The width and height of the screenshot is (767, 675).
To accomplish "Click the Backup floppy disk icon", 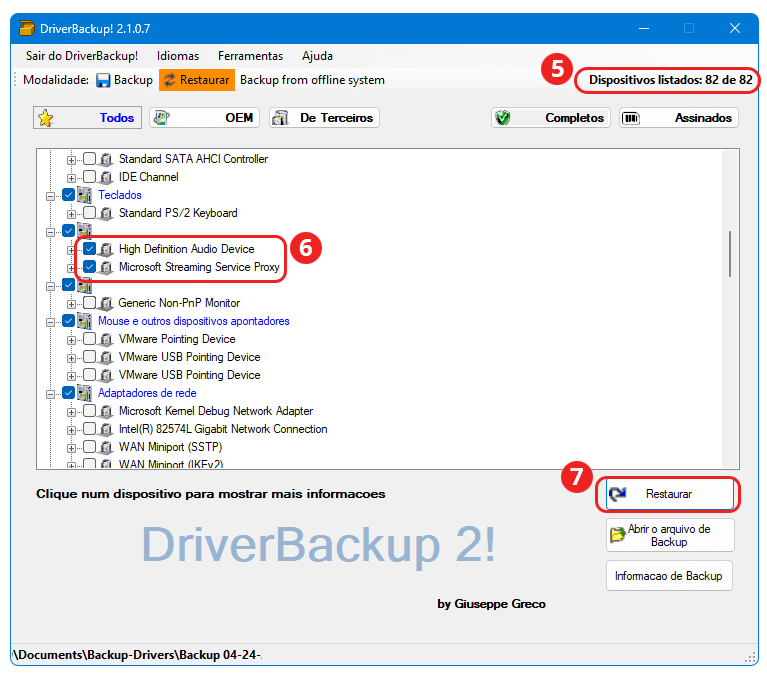I will point(103,80).
